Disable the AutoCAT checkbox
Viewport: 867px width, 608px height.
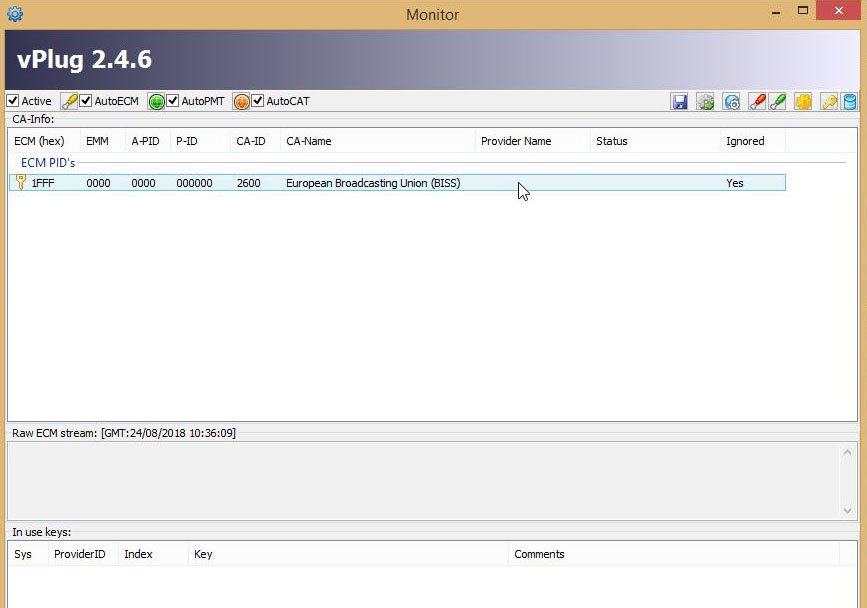258,101
